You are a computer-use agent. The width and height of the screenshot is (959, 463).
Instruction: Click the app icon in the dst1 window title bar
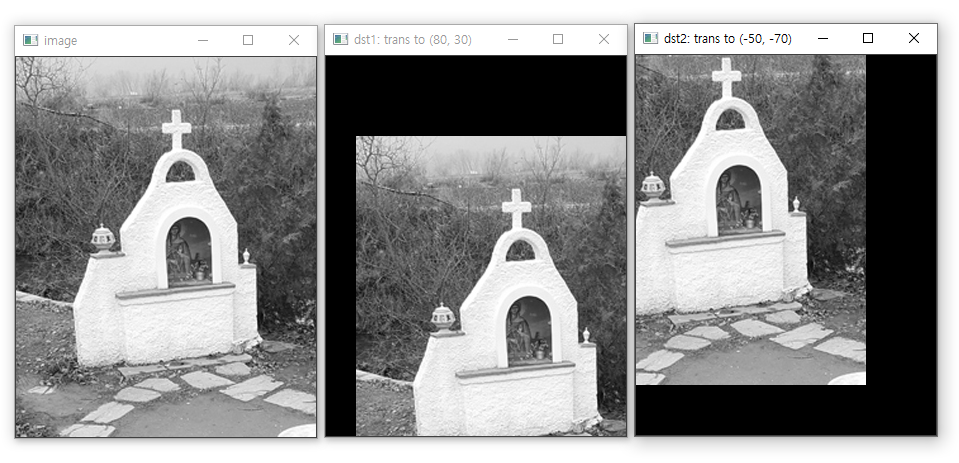[340, 39]
